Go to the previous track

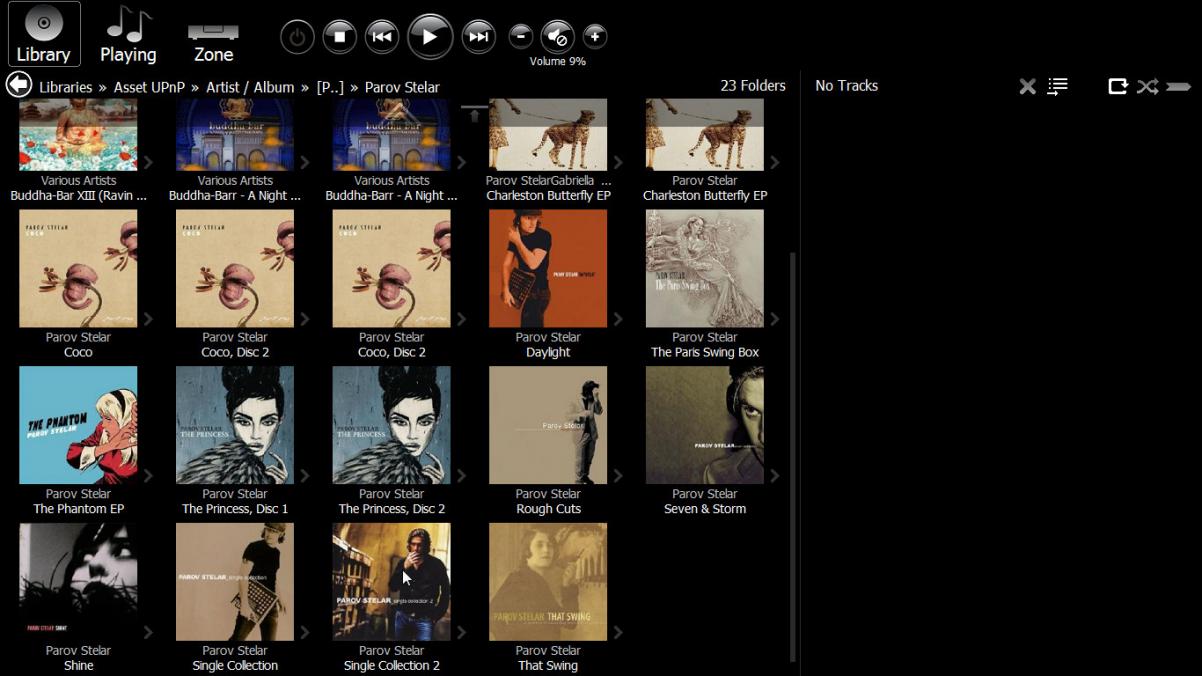pos(381,37)
